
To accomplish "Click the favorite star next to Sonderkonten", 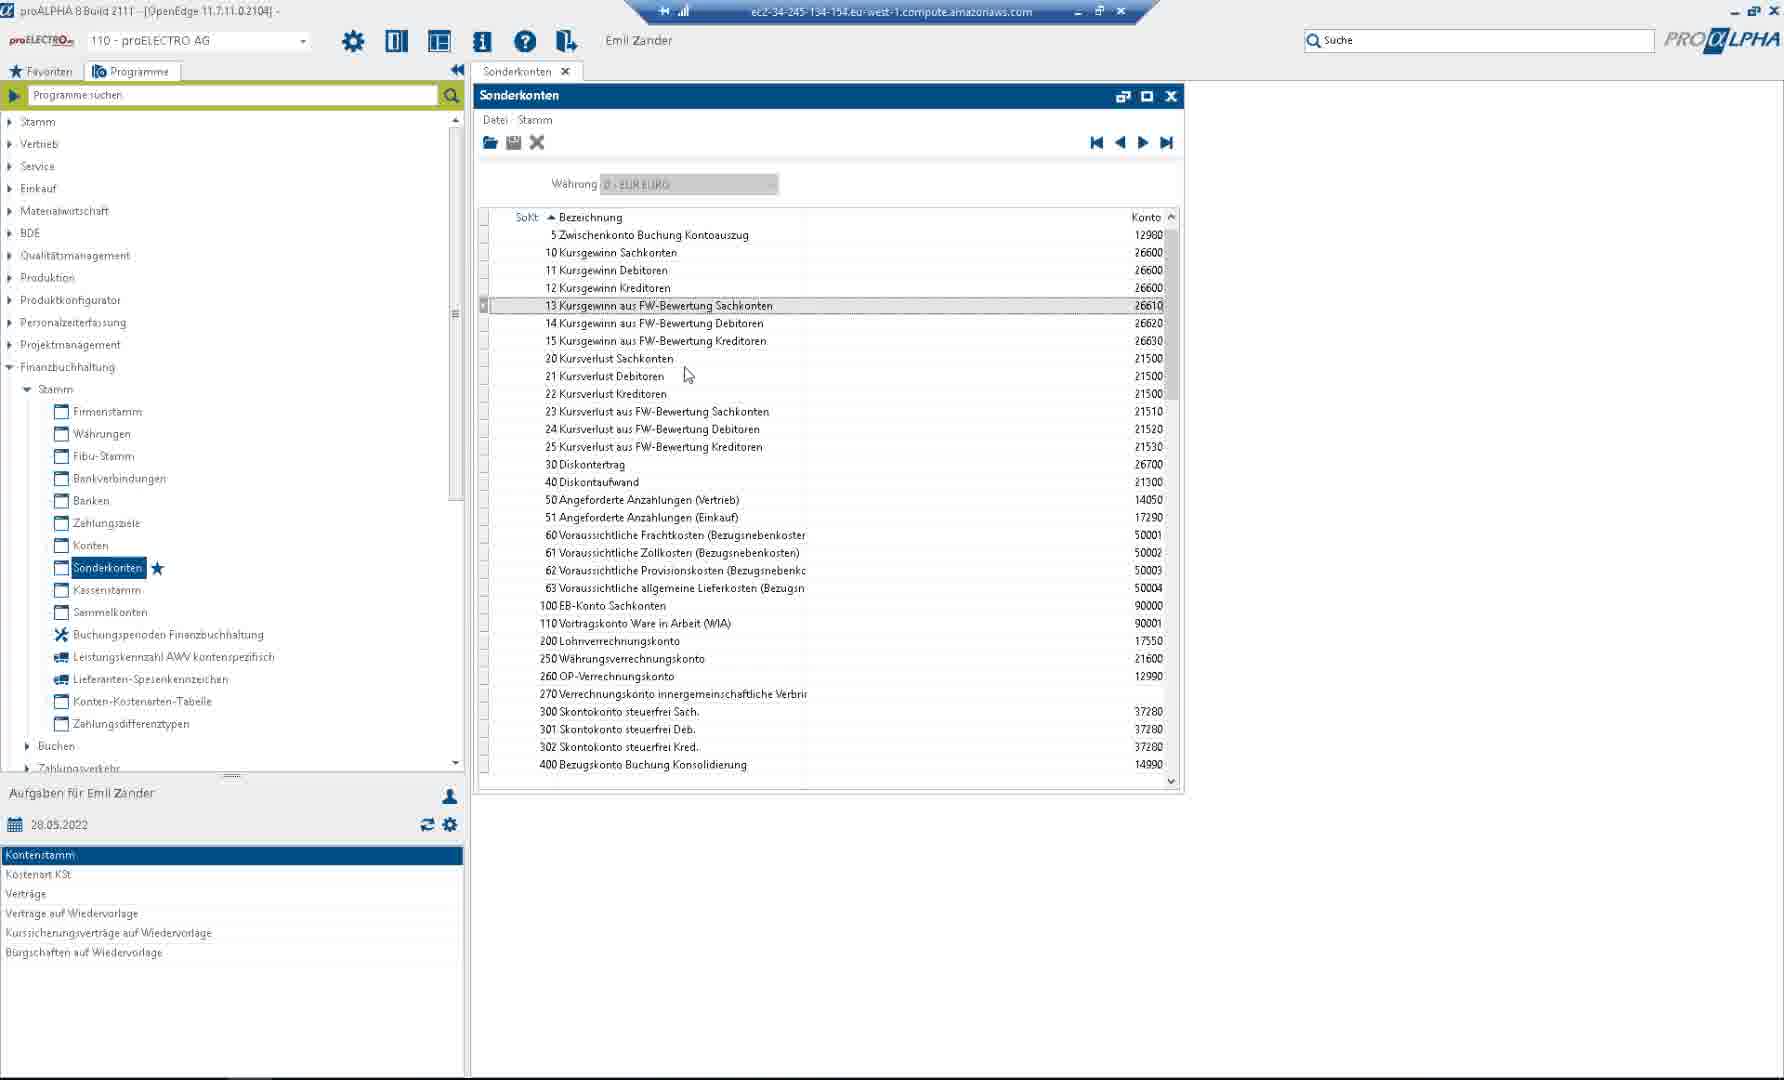I will pos(158,568).
